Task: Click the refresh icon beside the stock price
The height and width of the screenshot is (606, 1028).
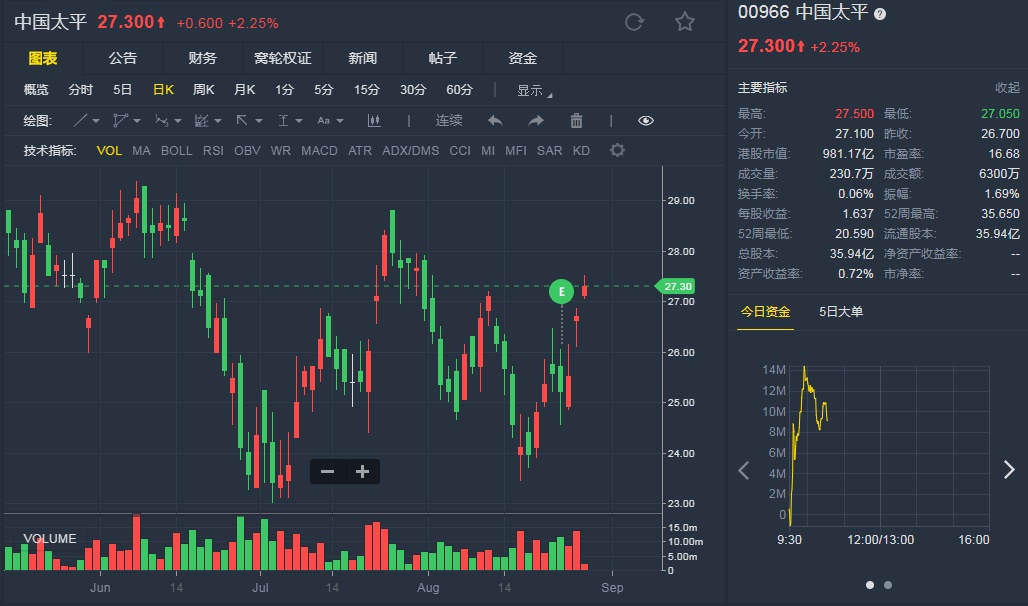Action: tap(634, 22)
